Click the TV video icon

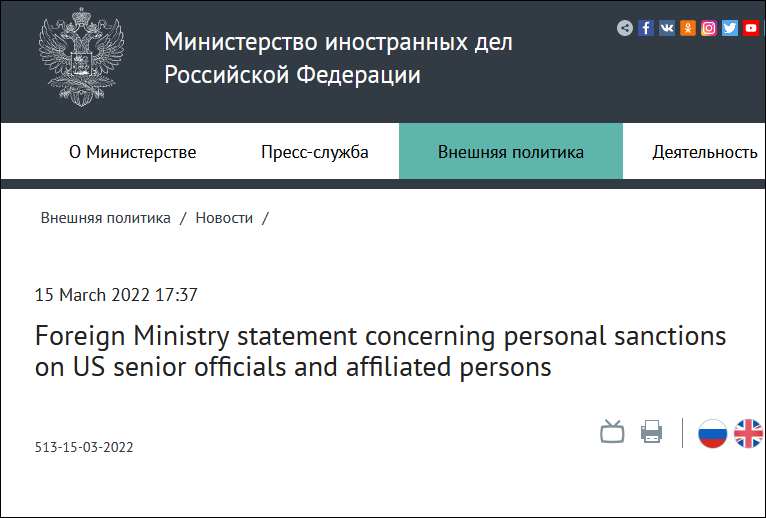(x=612, y=432)
